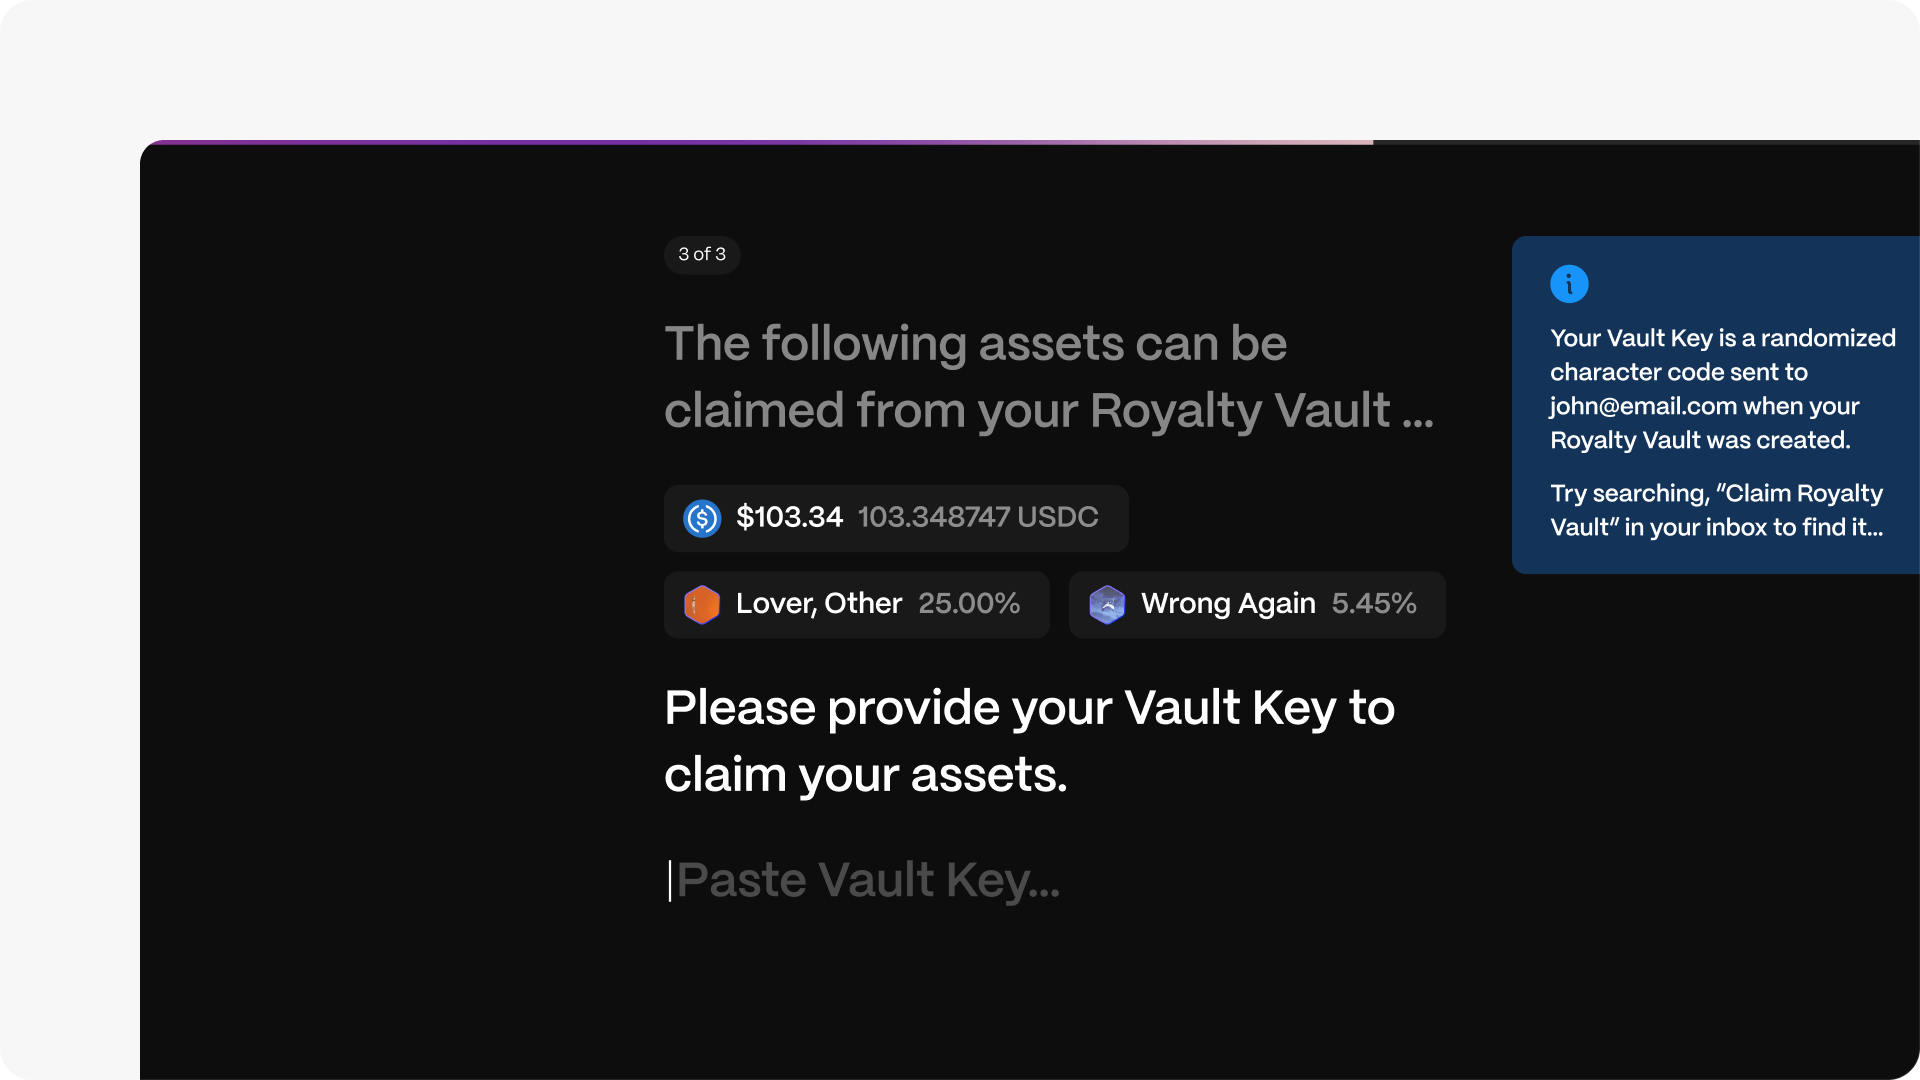Click the "Please provide your Vault Key" prompt
Viewport: 1920px width, 1080px height.
coord(1029,741)
